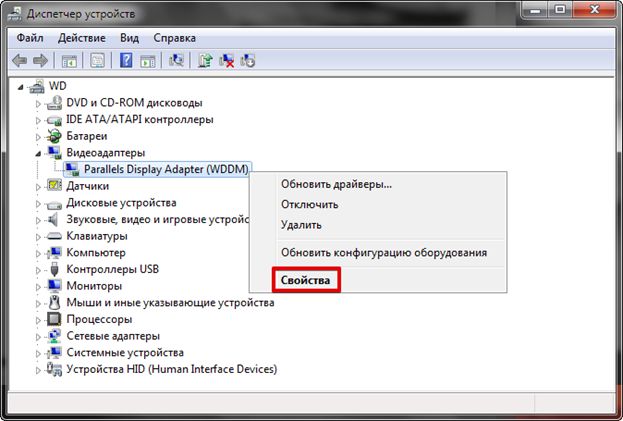Open the Вид menu
This screenshot has height=421, width=623.
pyautogui.click(x=130, y=38)
